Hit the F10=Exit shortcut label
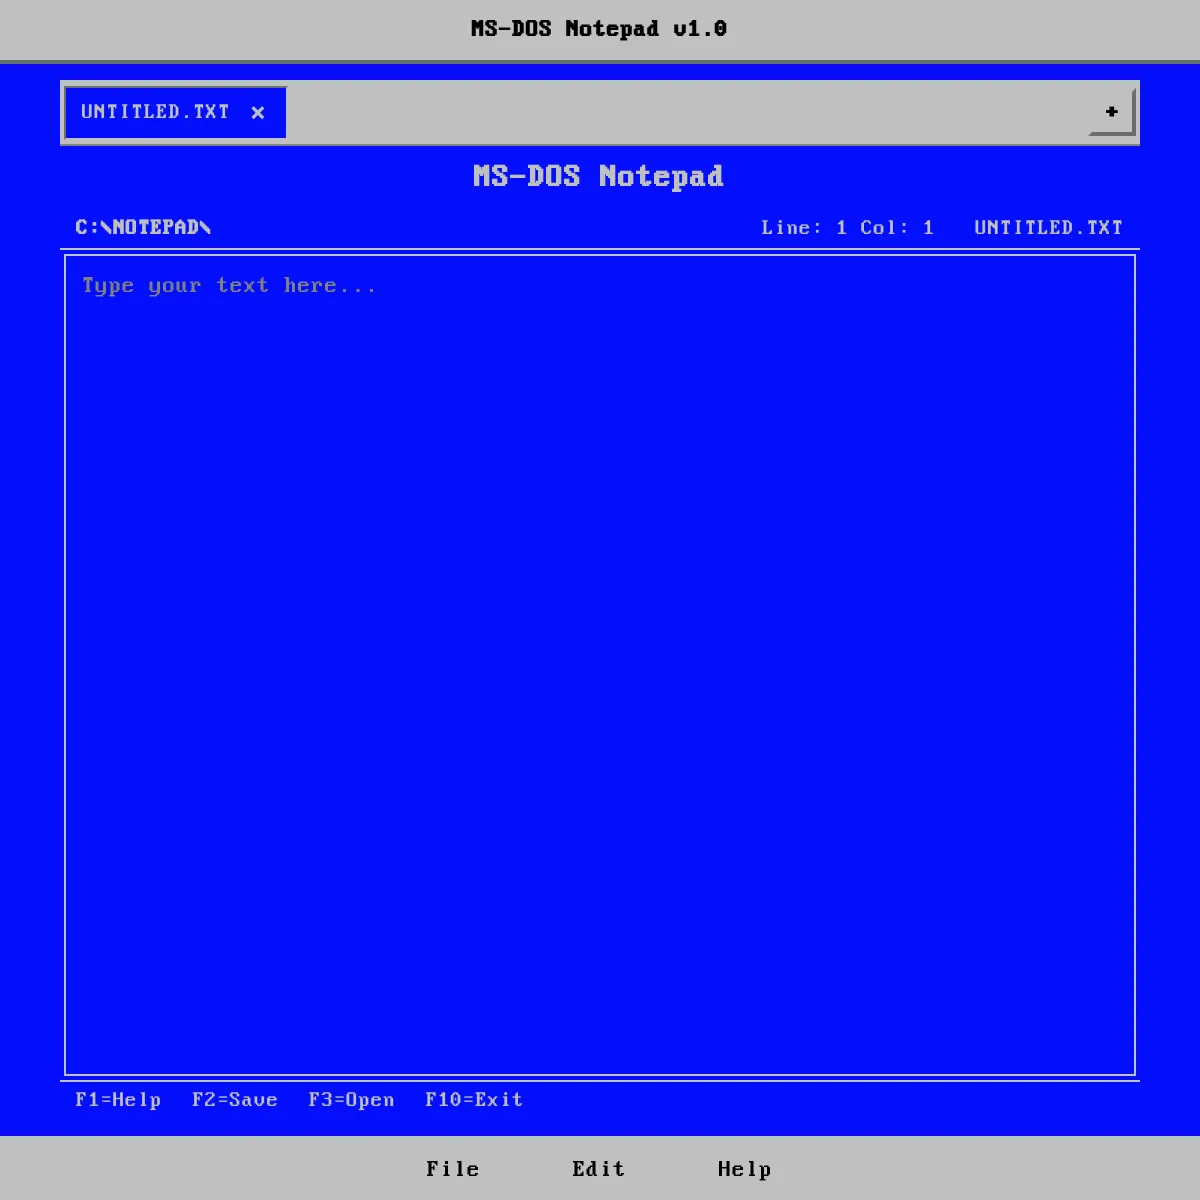This screenshot has height=1200, width=1200. click(474, 1100)
